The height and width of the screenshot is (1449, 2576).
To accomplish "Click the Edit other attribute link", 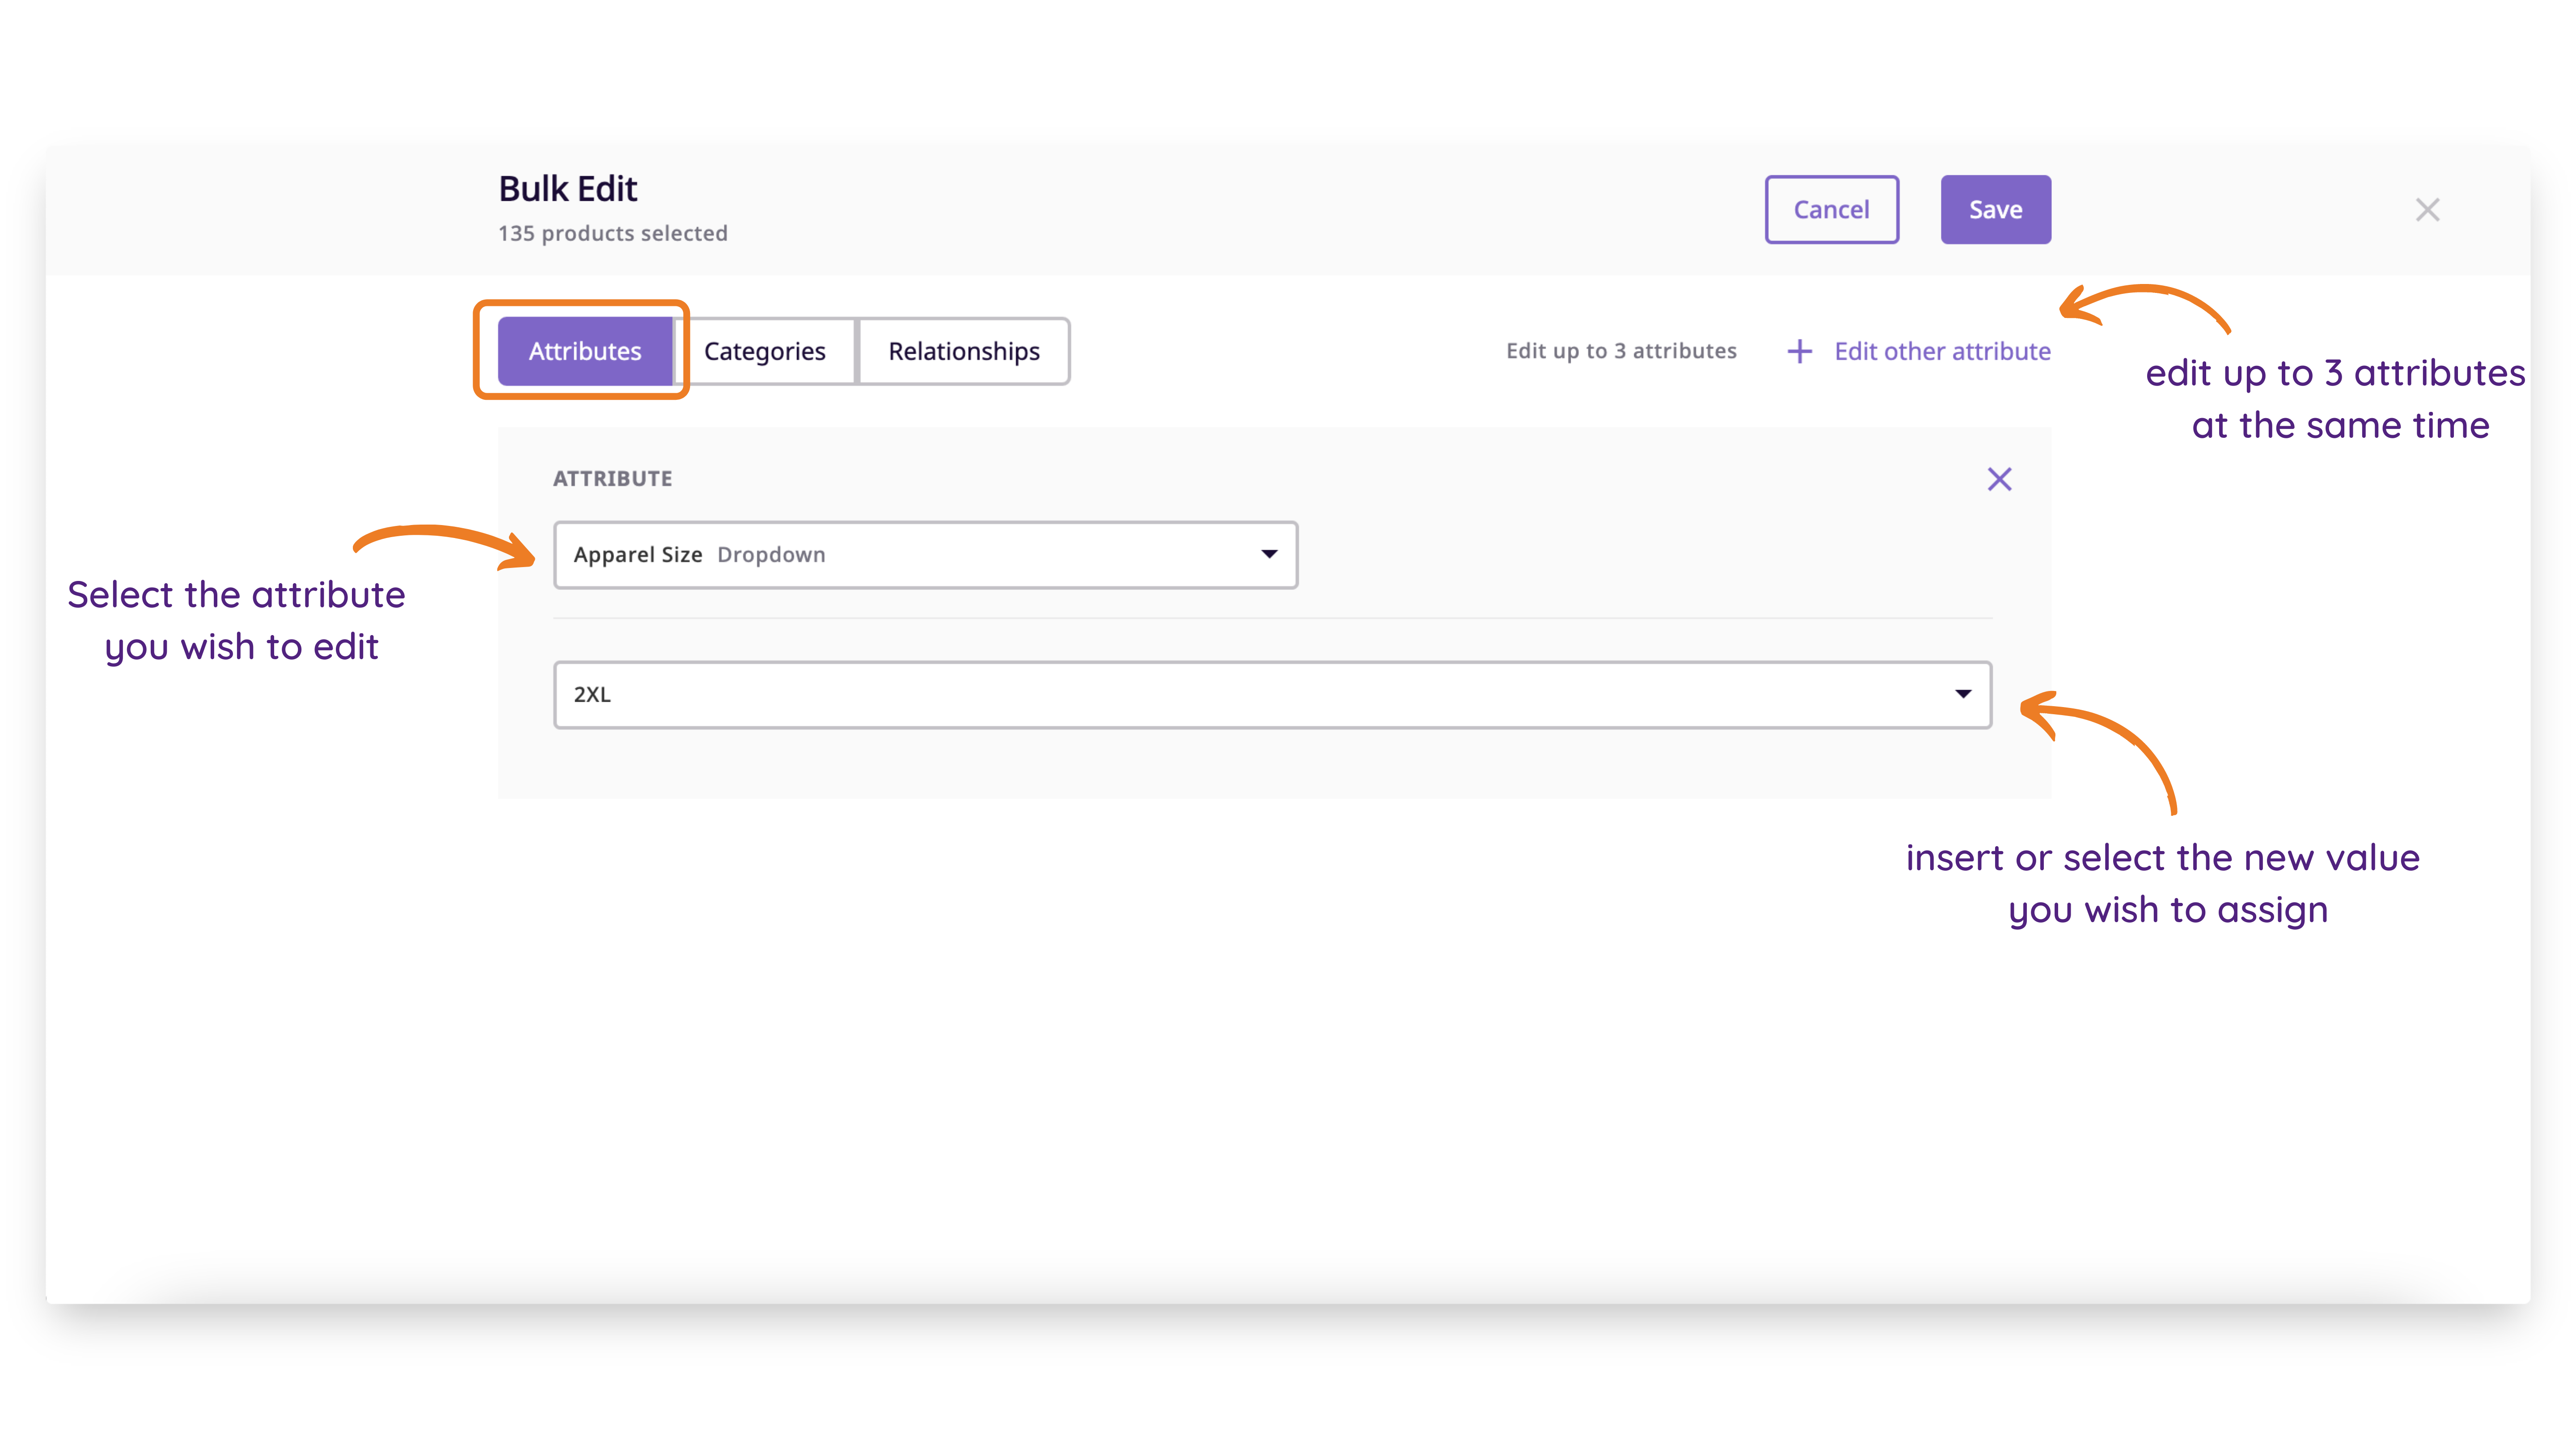I will 1942,351.
